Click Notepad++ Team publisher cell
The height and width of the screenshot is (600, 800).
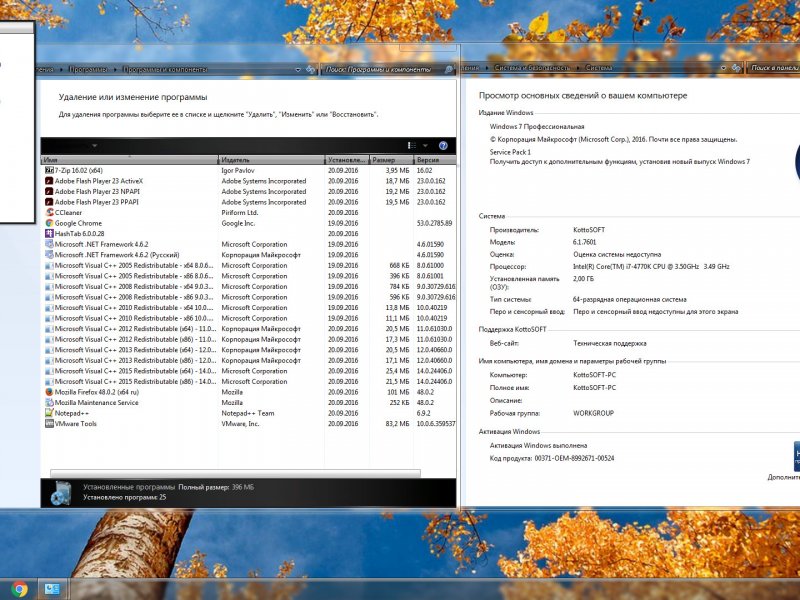point(248,413)
